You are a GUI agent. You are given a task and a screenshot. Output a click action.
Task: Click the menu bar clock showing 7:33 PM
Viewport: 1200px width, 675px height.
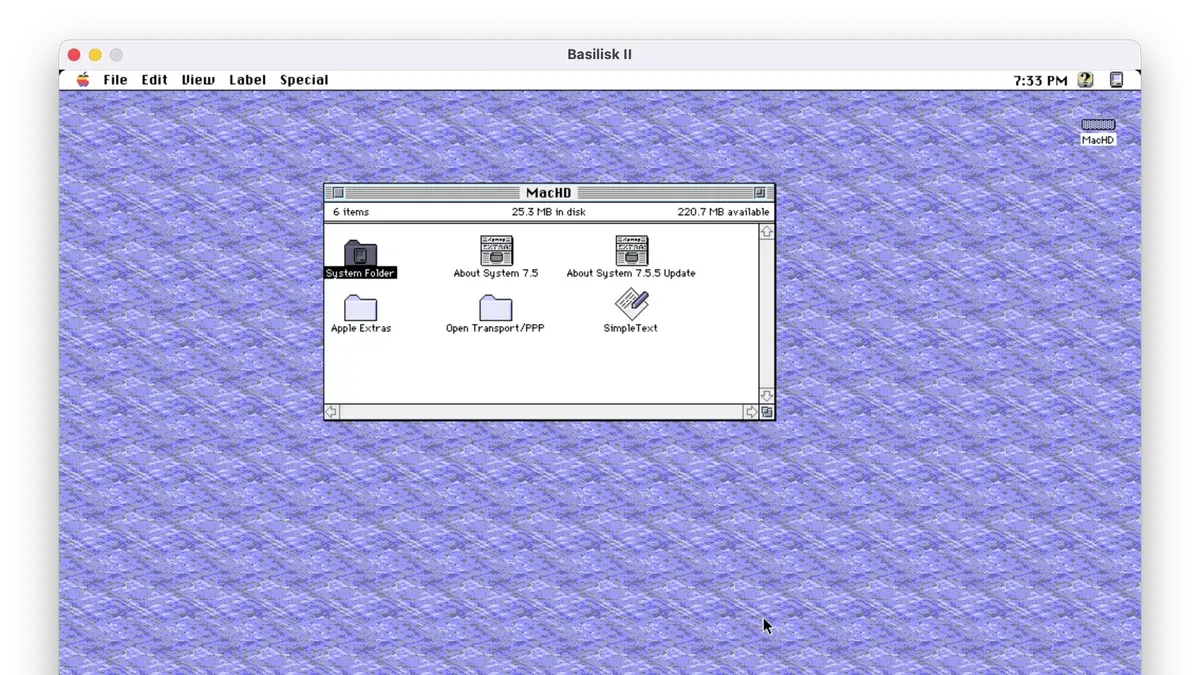click(1040, 80)
